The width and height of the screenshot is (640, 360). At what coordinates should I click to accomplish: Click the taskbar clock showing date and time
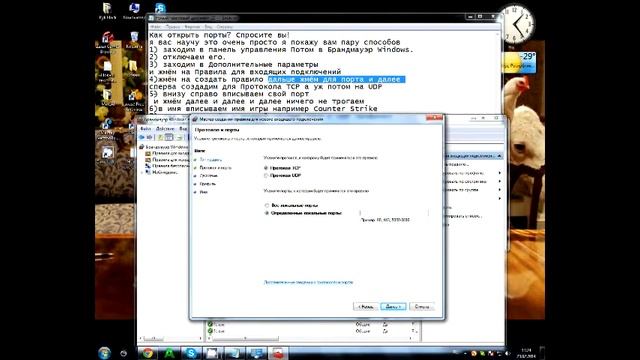(527, 353)
